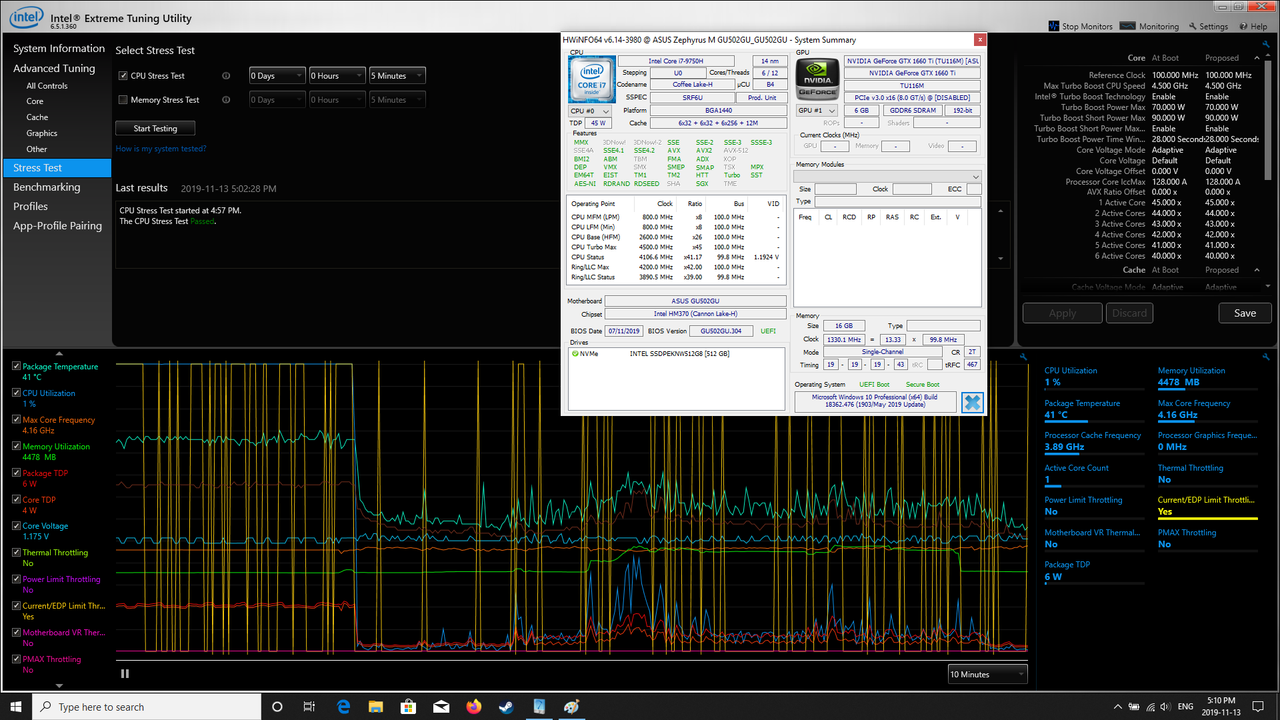Toggle Memory Utilization graph checkbox
Viewport: 1280px width, 720px height.
pyautogui.click(x=16, y=446)
